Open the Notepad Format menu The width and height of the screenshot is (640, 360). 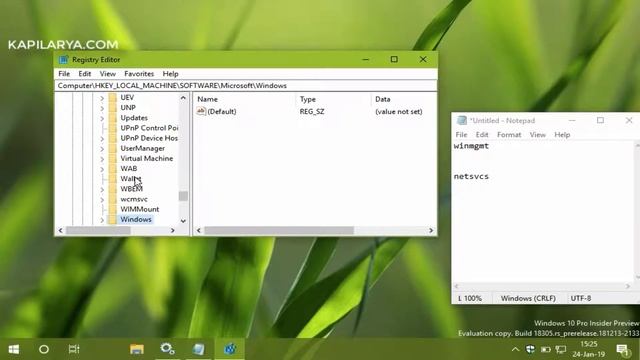pyautogui.click(x=509, y=135)
